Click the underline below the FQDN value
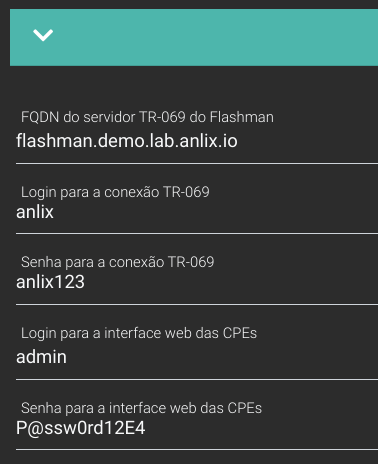378x464 pixels. click(197, 164)
